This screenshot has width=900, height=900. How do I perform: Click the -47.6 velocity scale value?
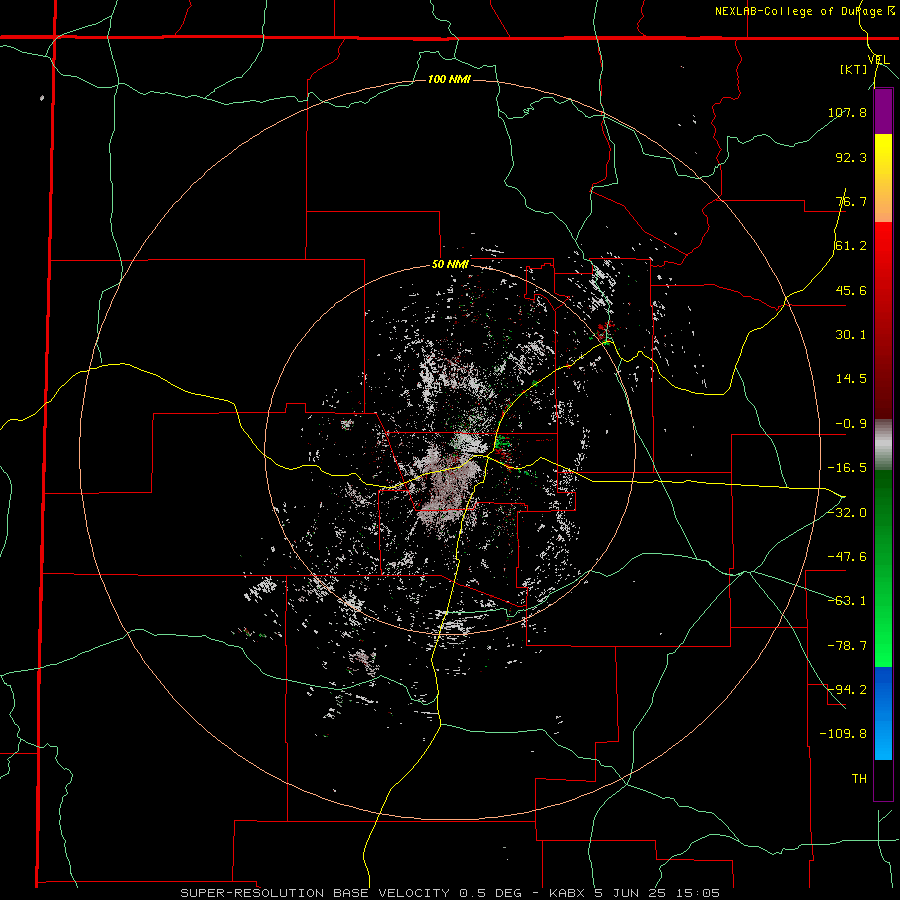pyautogui.click(x=847, y=557)
